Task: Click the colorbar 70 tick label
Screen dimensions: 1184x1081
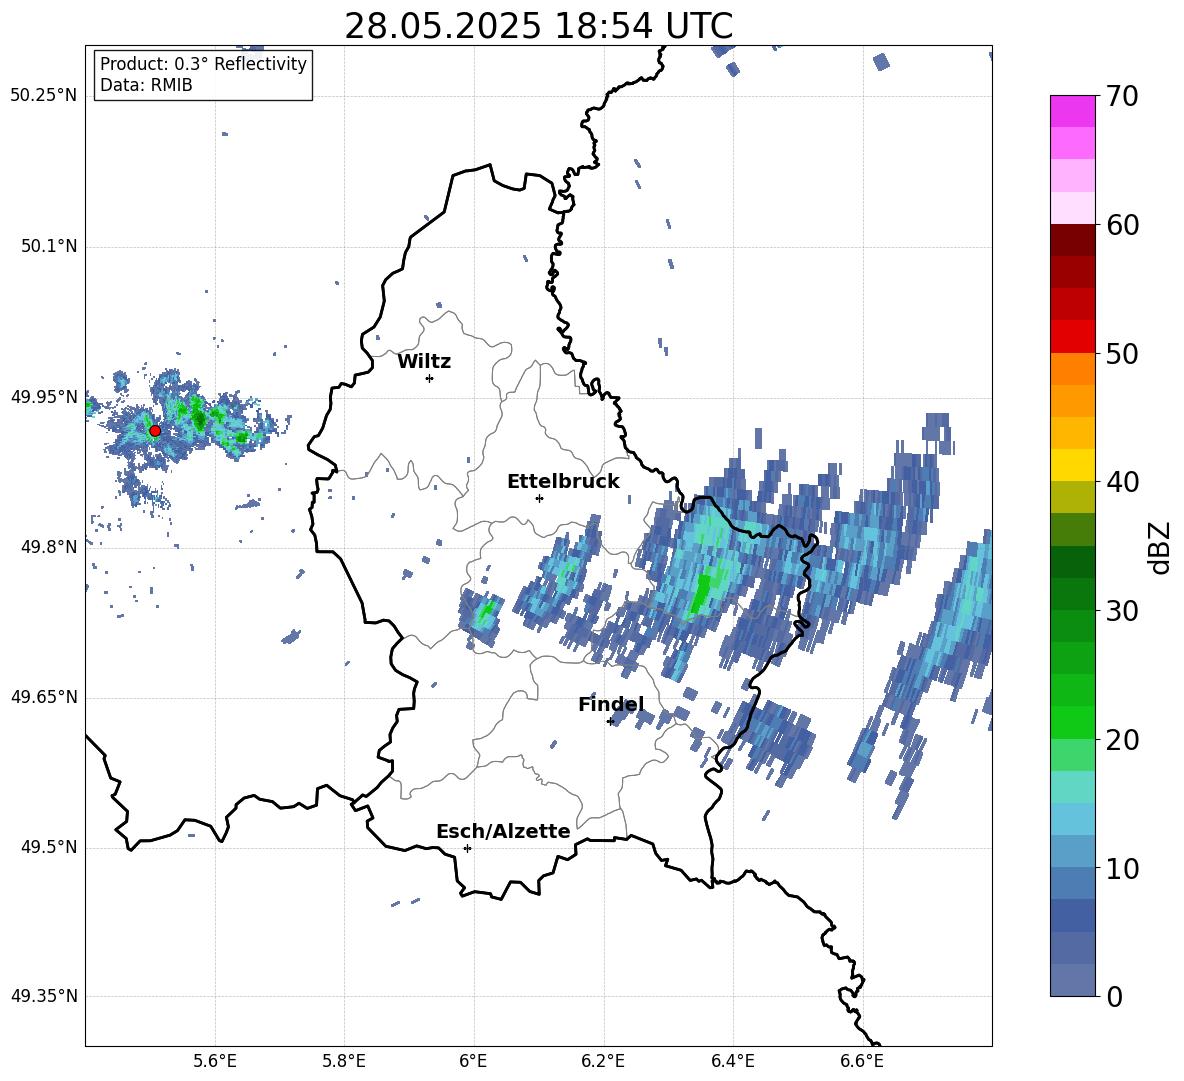Action: [1122, 97]
